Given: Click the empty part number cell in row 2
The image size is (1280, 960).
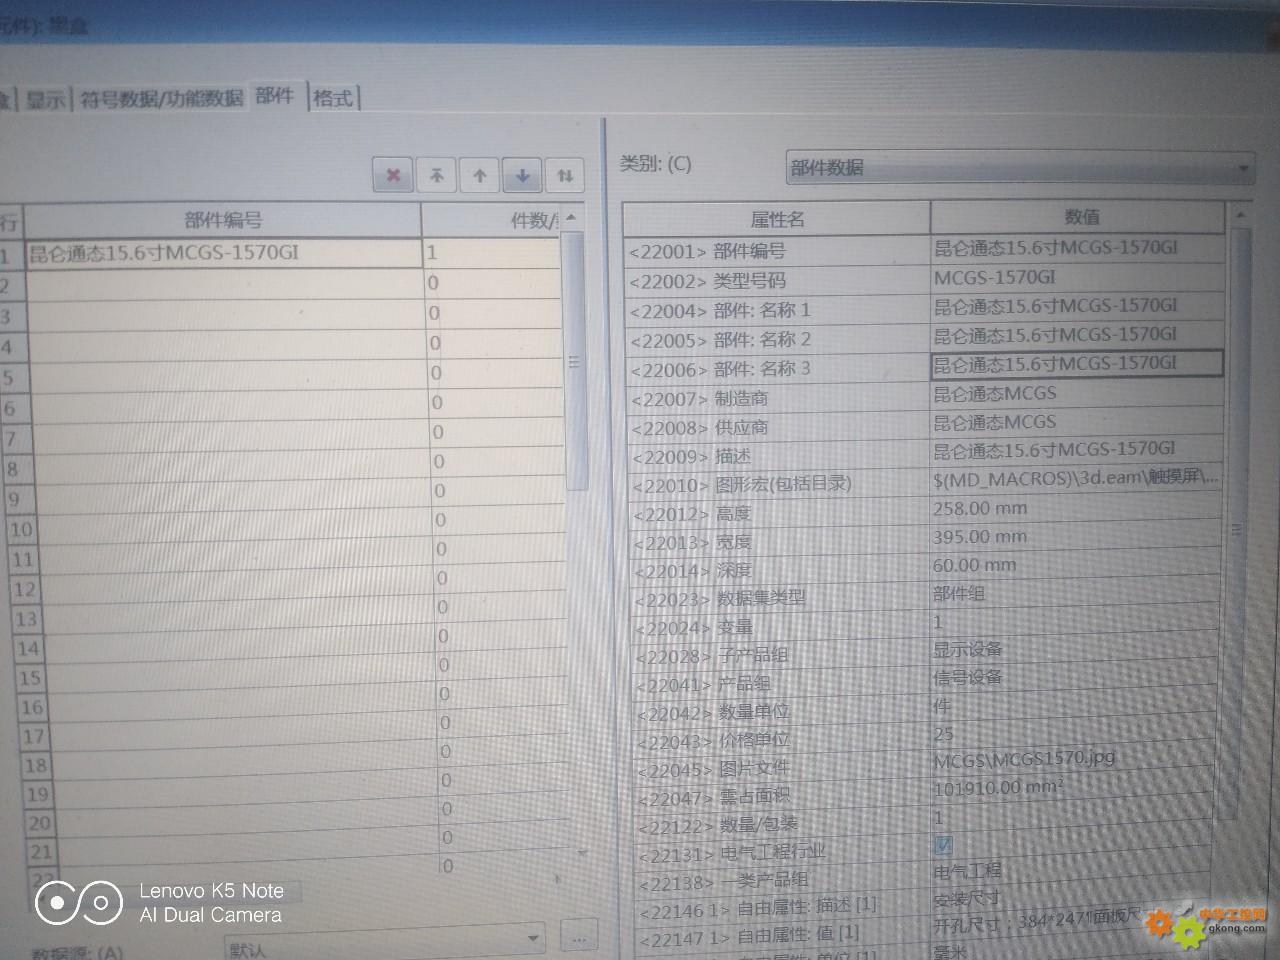Looking at the screenshot, I should tap(224, 284).
